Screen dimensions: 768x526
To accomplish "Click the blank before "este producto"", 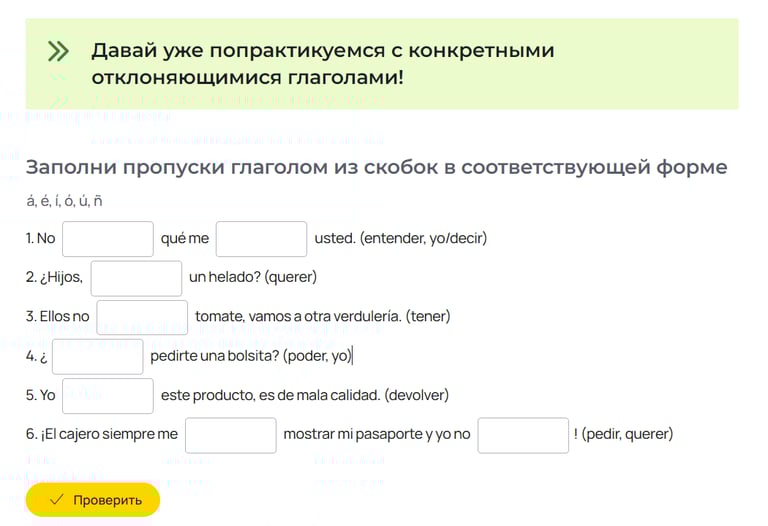I will coord(108,395).
